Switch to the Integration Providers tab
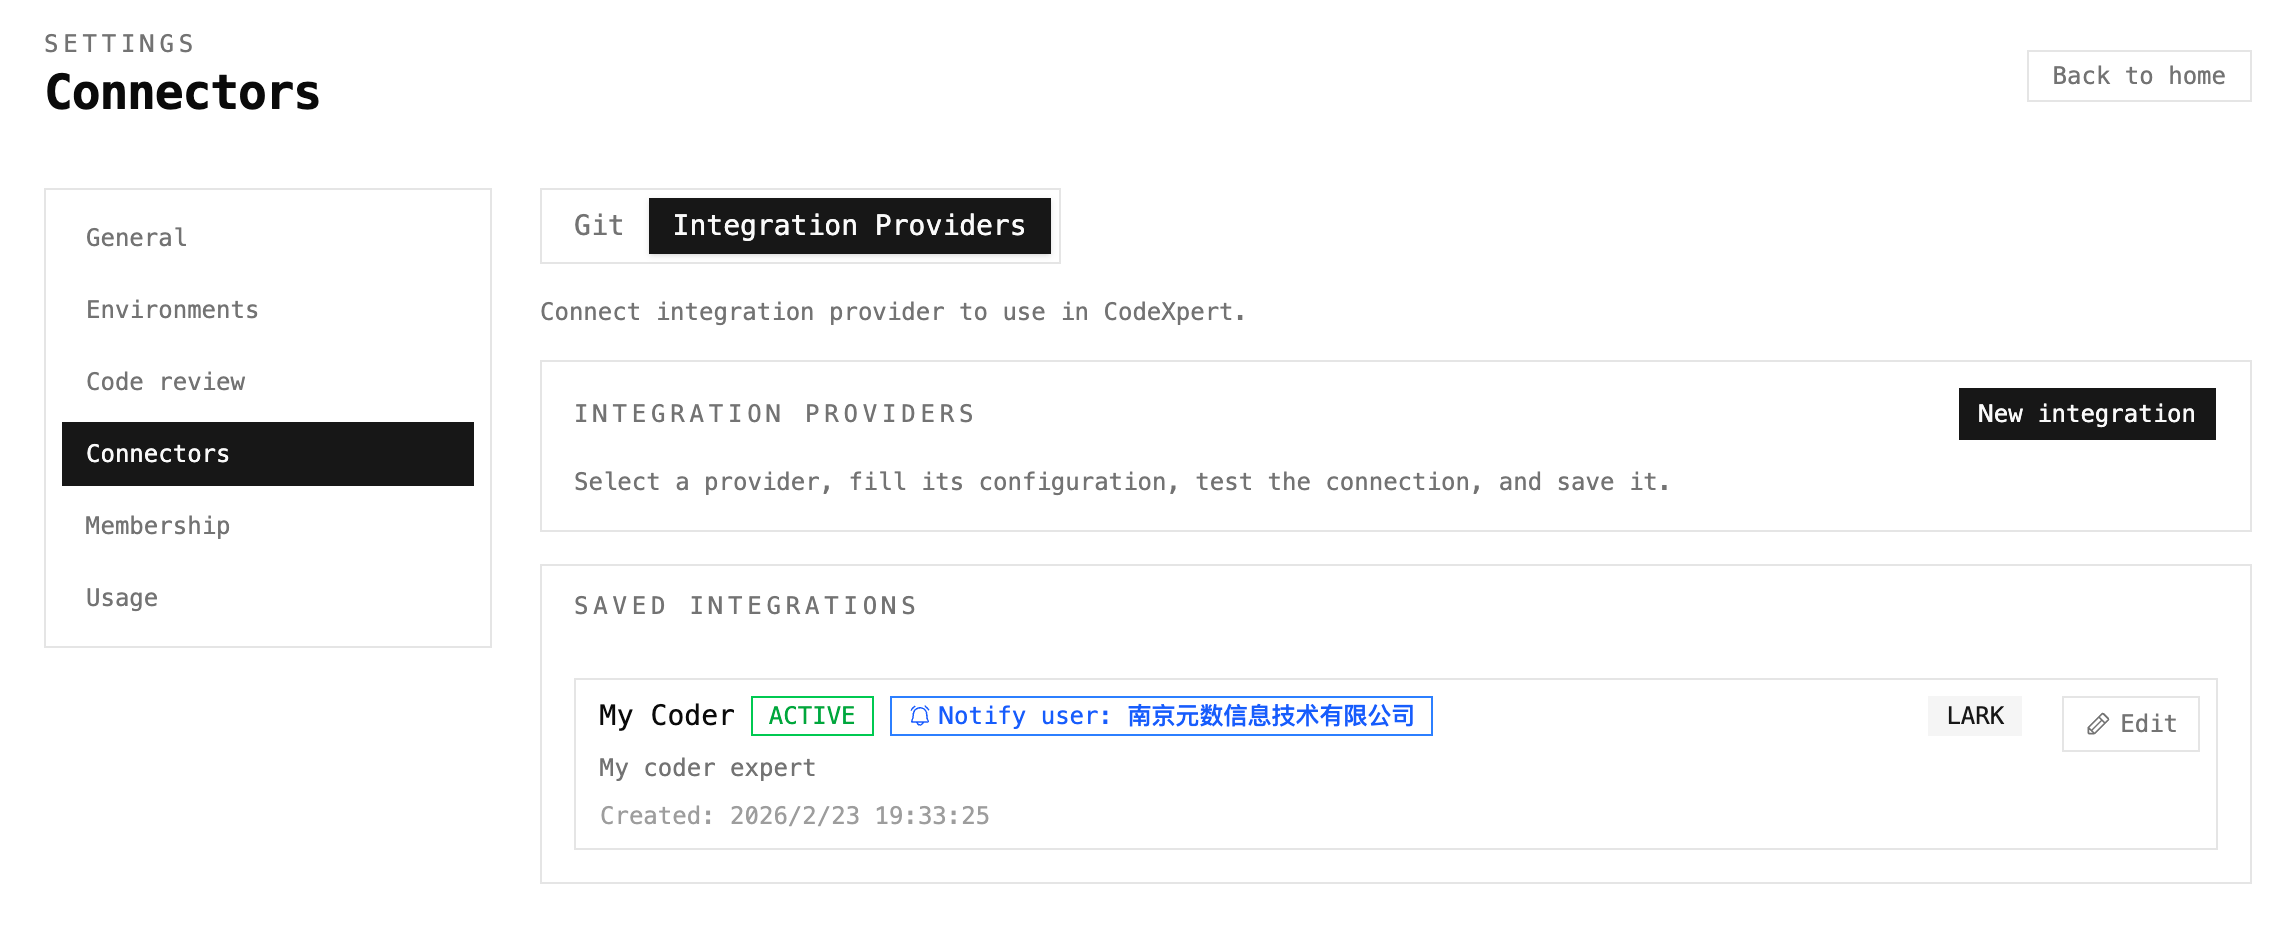Viewport: 2294px width, 948px height. 849,225
